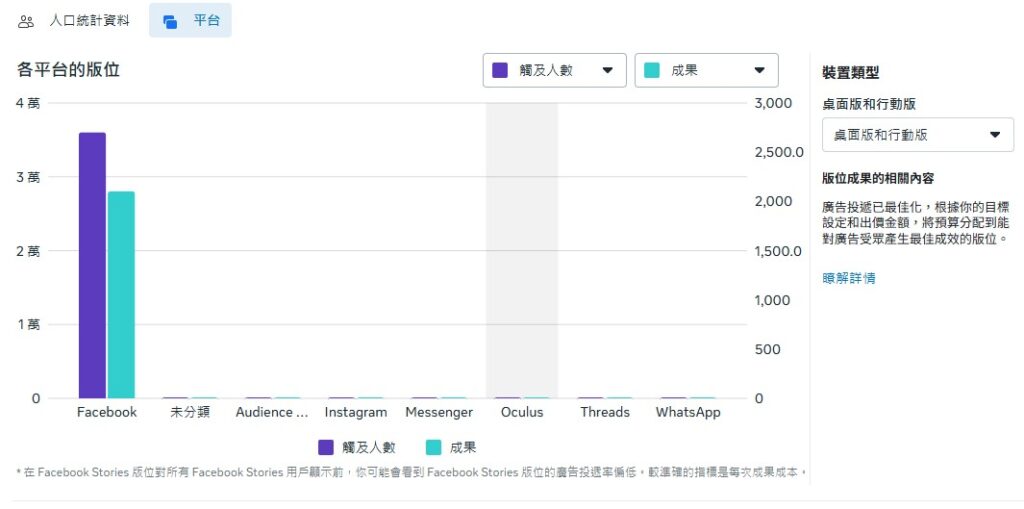Click the purple Facebook reach bar
This screenshot has width=1024, height=509.
[x=92, y=265]
